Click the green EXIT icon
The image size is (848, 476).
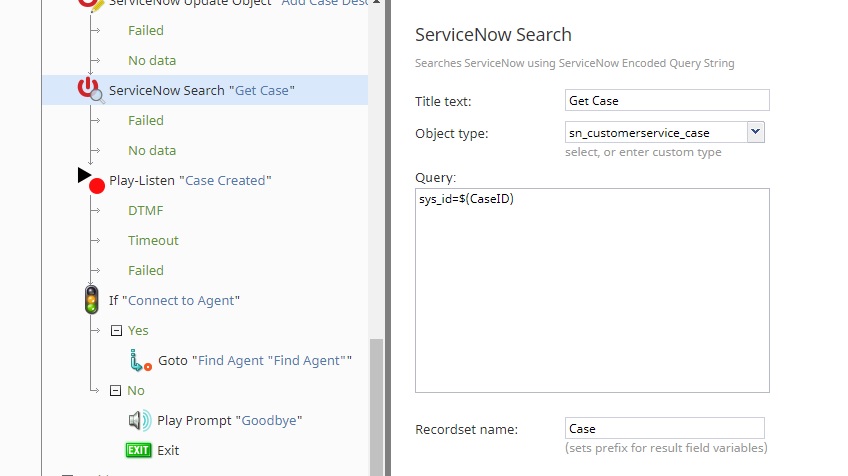[x=138, y=450]
